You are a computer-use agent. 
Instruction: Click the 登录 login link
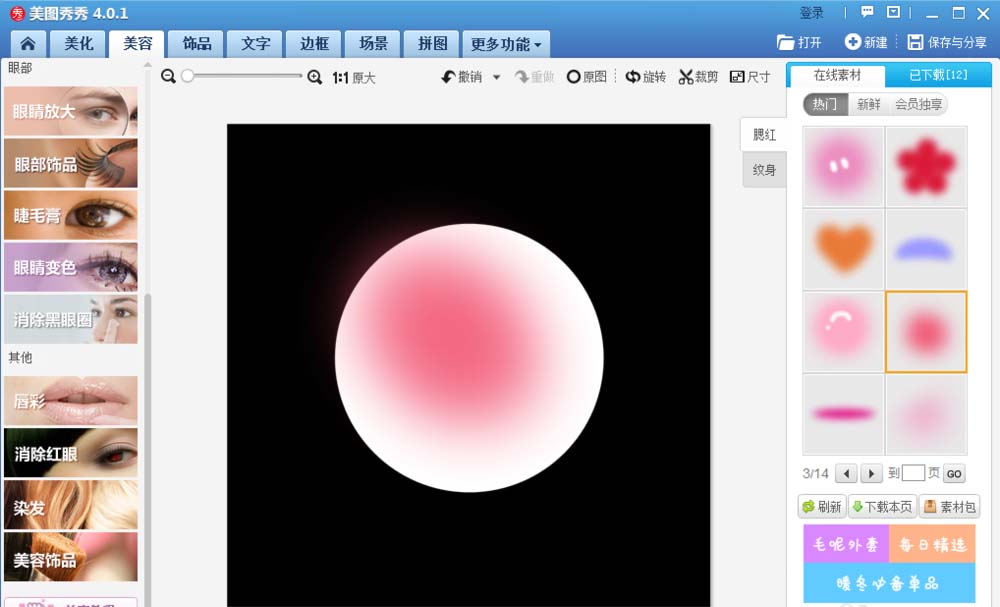(x=812, y=13)
